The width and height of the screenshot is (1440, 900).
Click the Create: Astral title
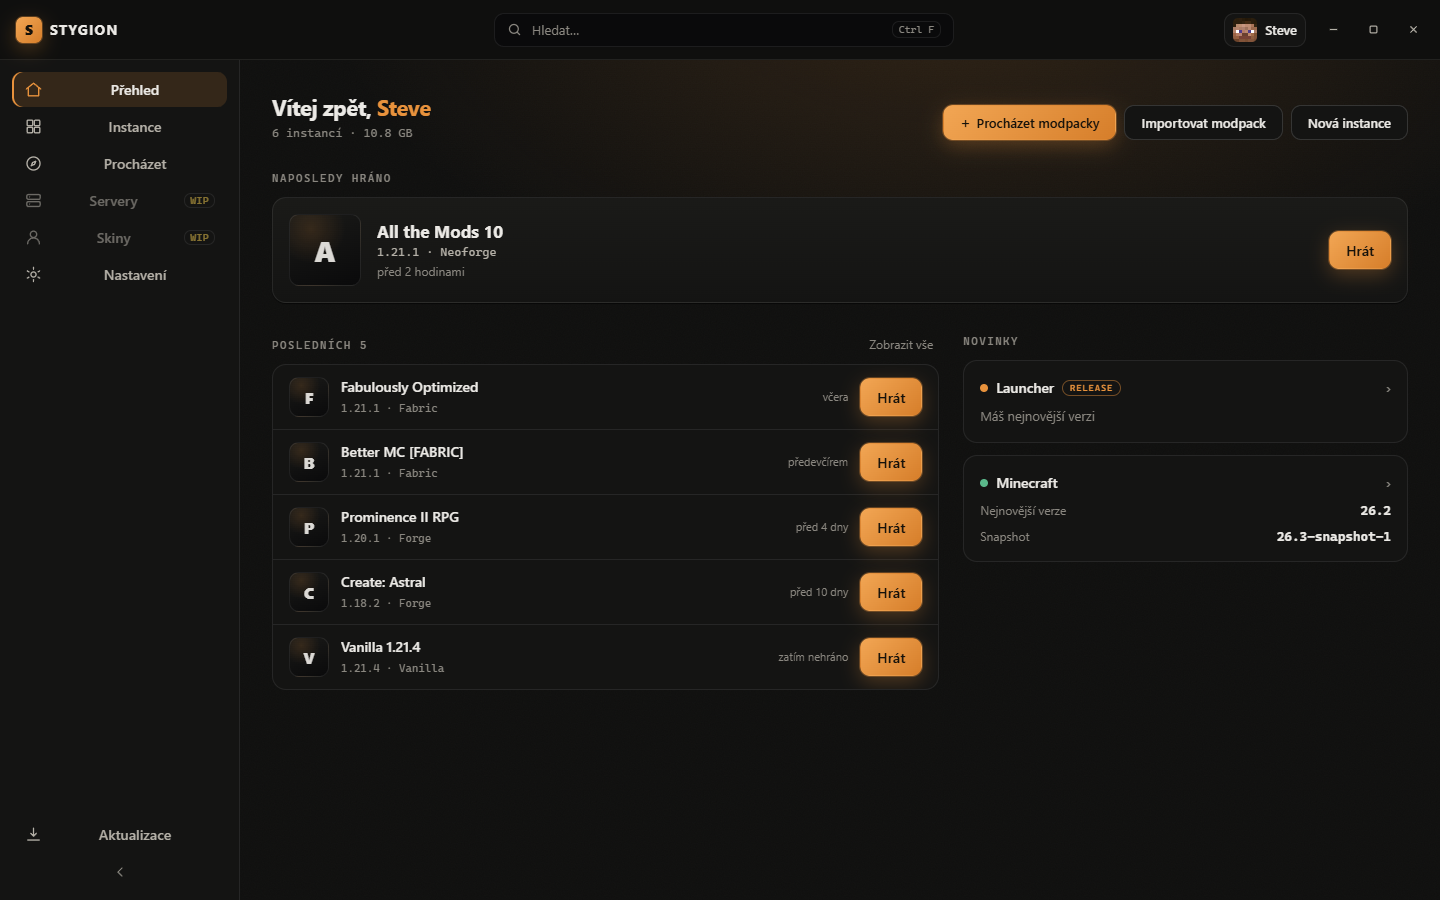point(383,582)
